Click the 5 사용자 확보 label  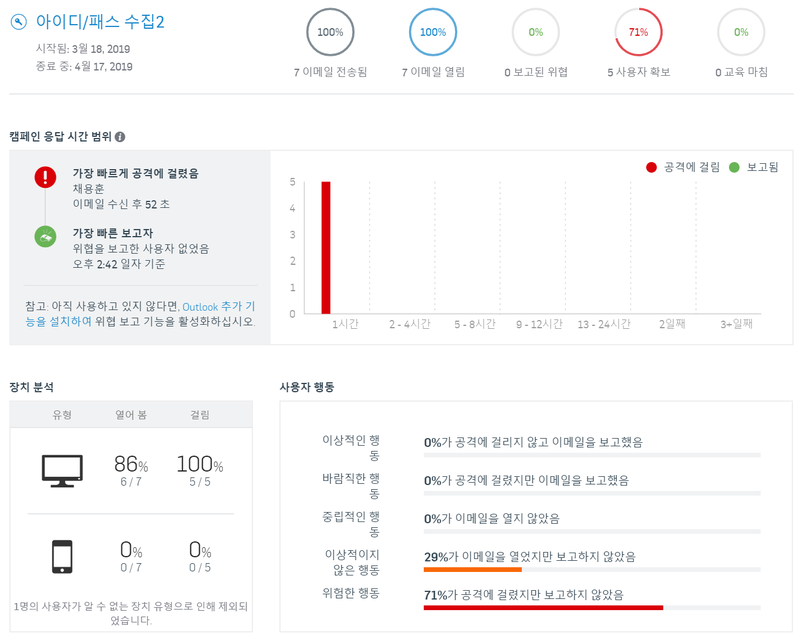point(638,72)
